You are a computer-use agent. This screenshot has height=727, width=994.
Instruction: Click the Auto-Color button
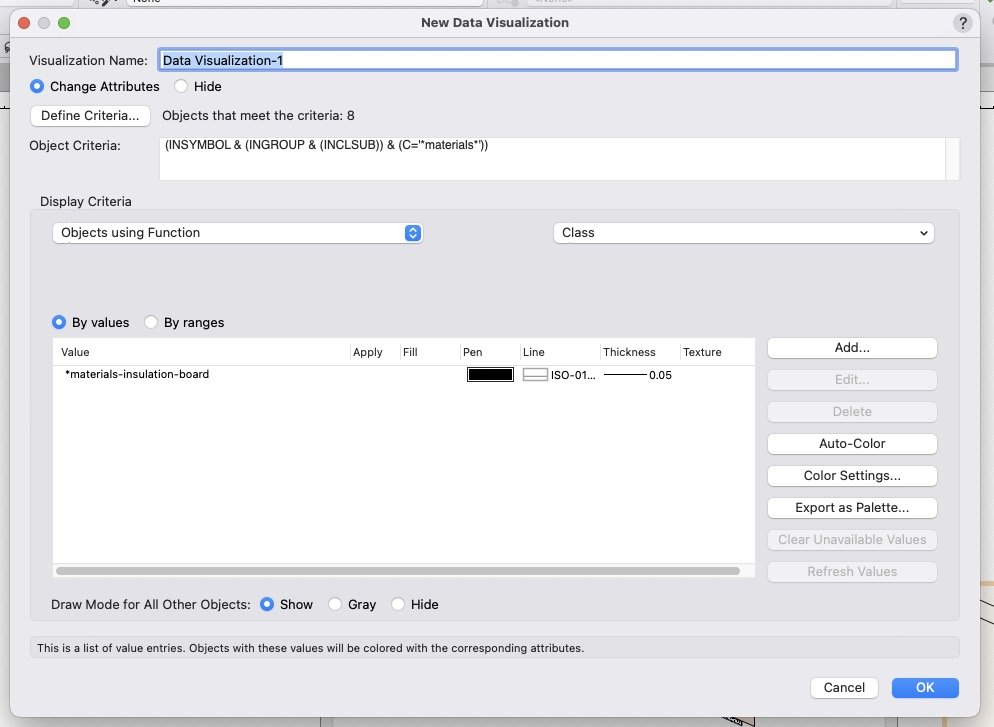[x=852, y=444]
